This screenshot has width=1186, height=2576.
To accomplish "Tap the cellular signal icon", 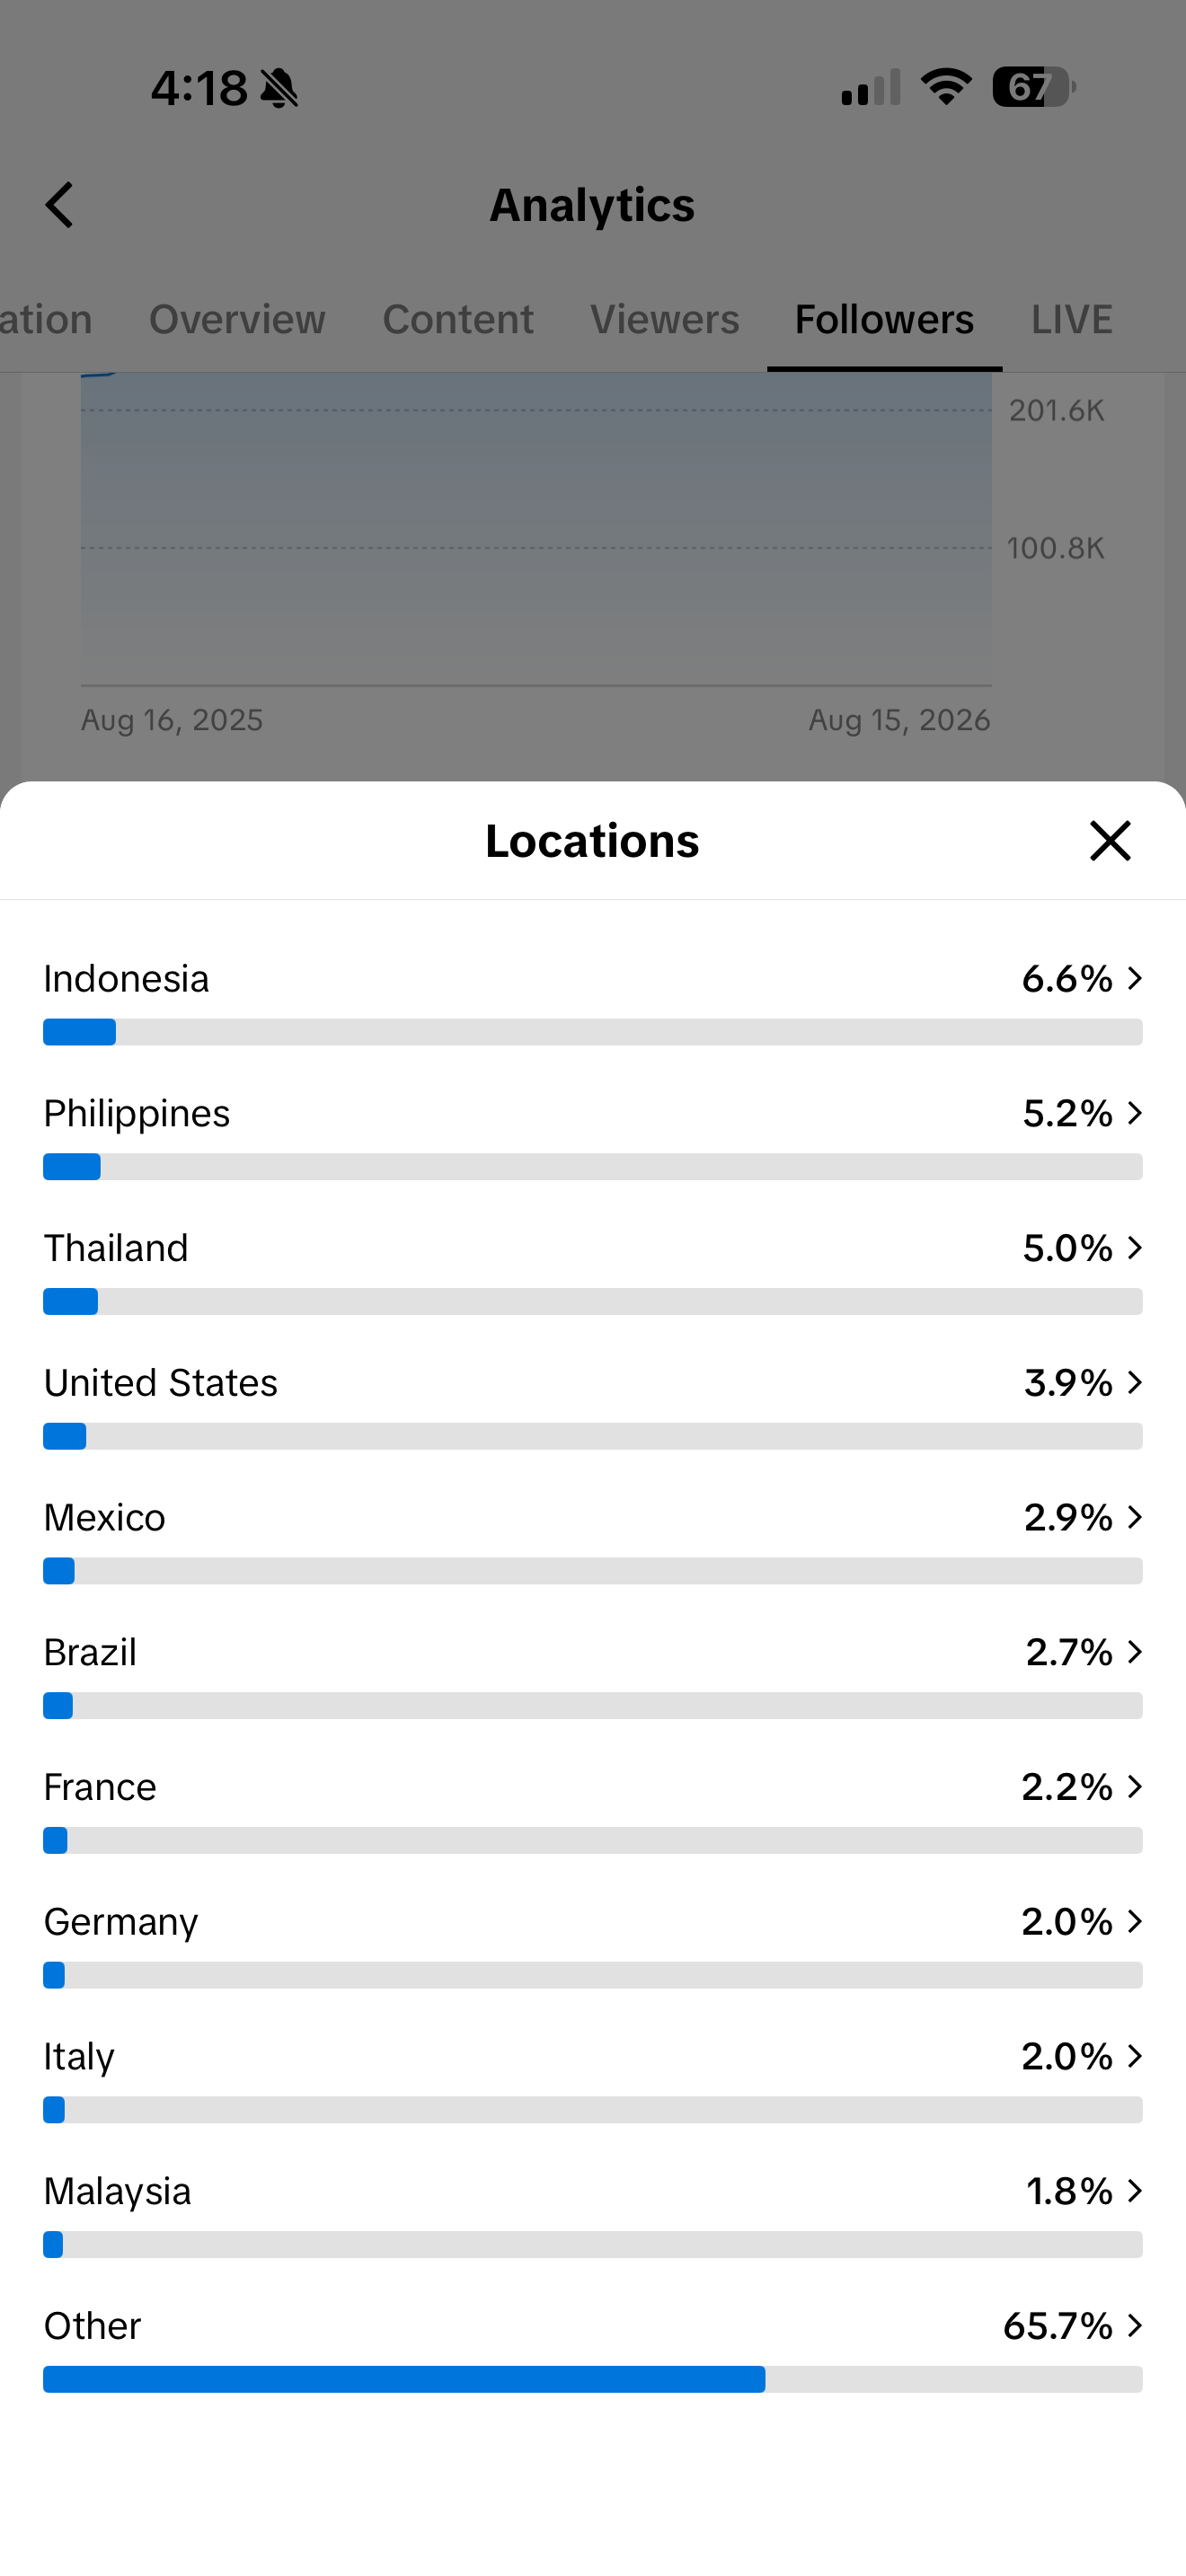I will [871, 87].
